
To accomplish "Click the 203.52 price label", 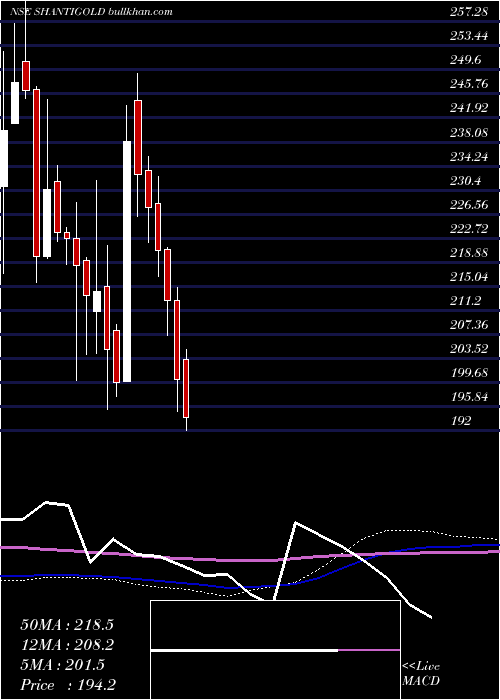I will 469,349.
